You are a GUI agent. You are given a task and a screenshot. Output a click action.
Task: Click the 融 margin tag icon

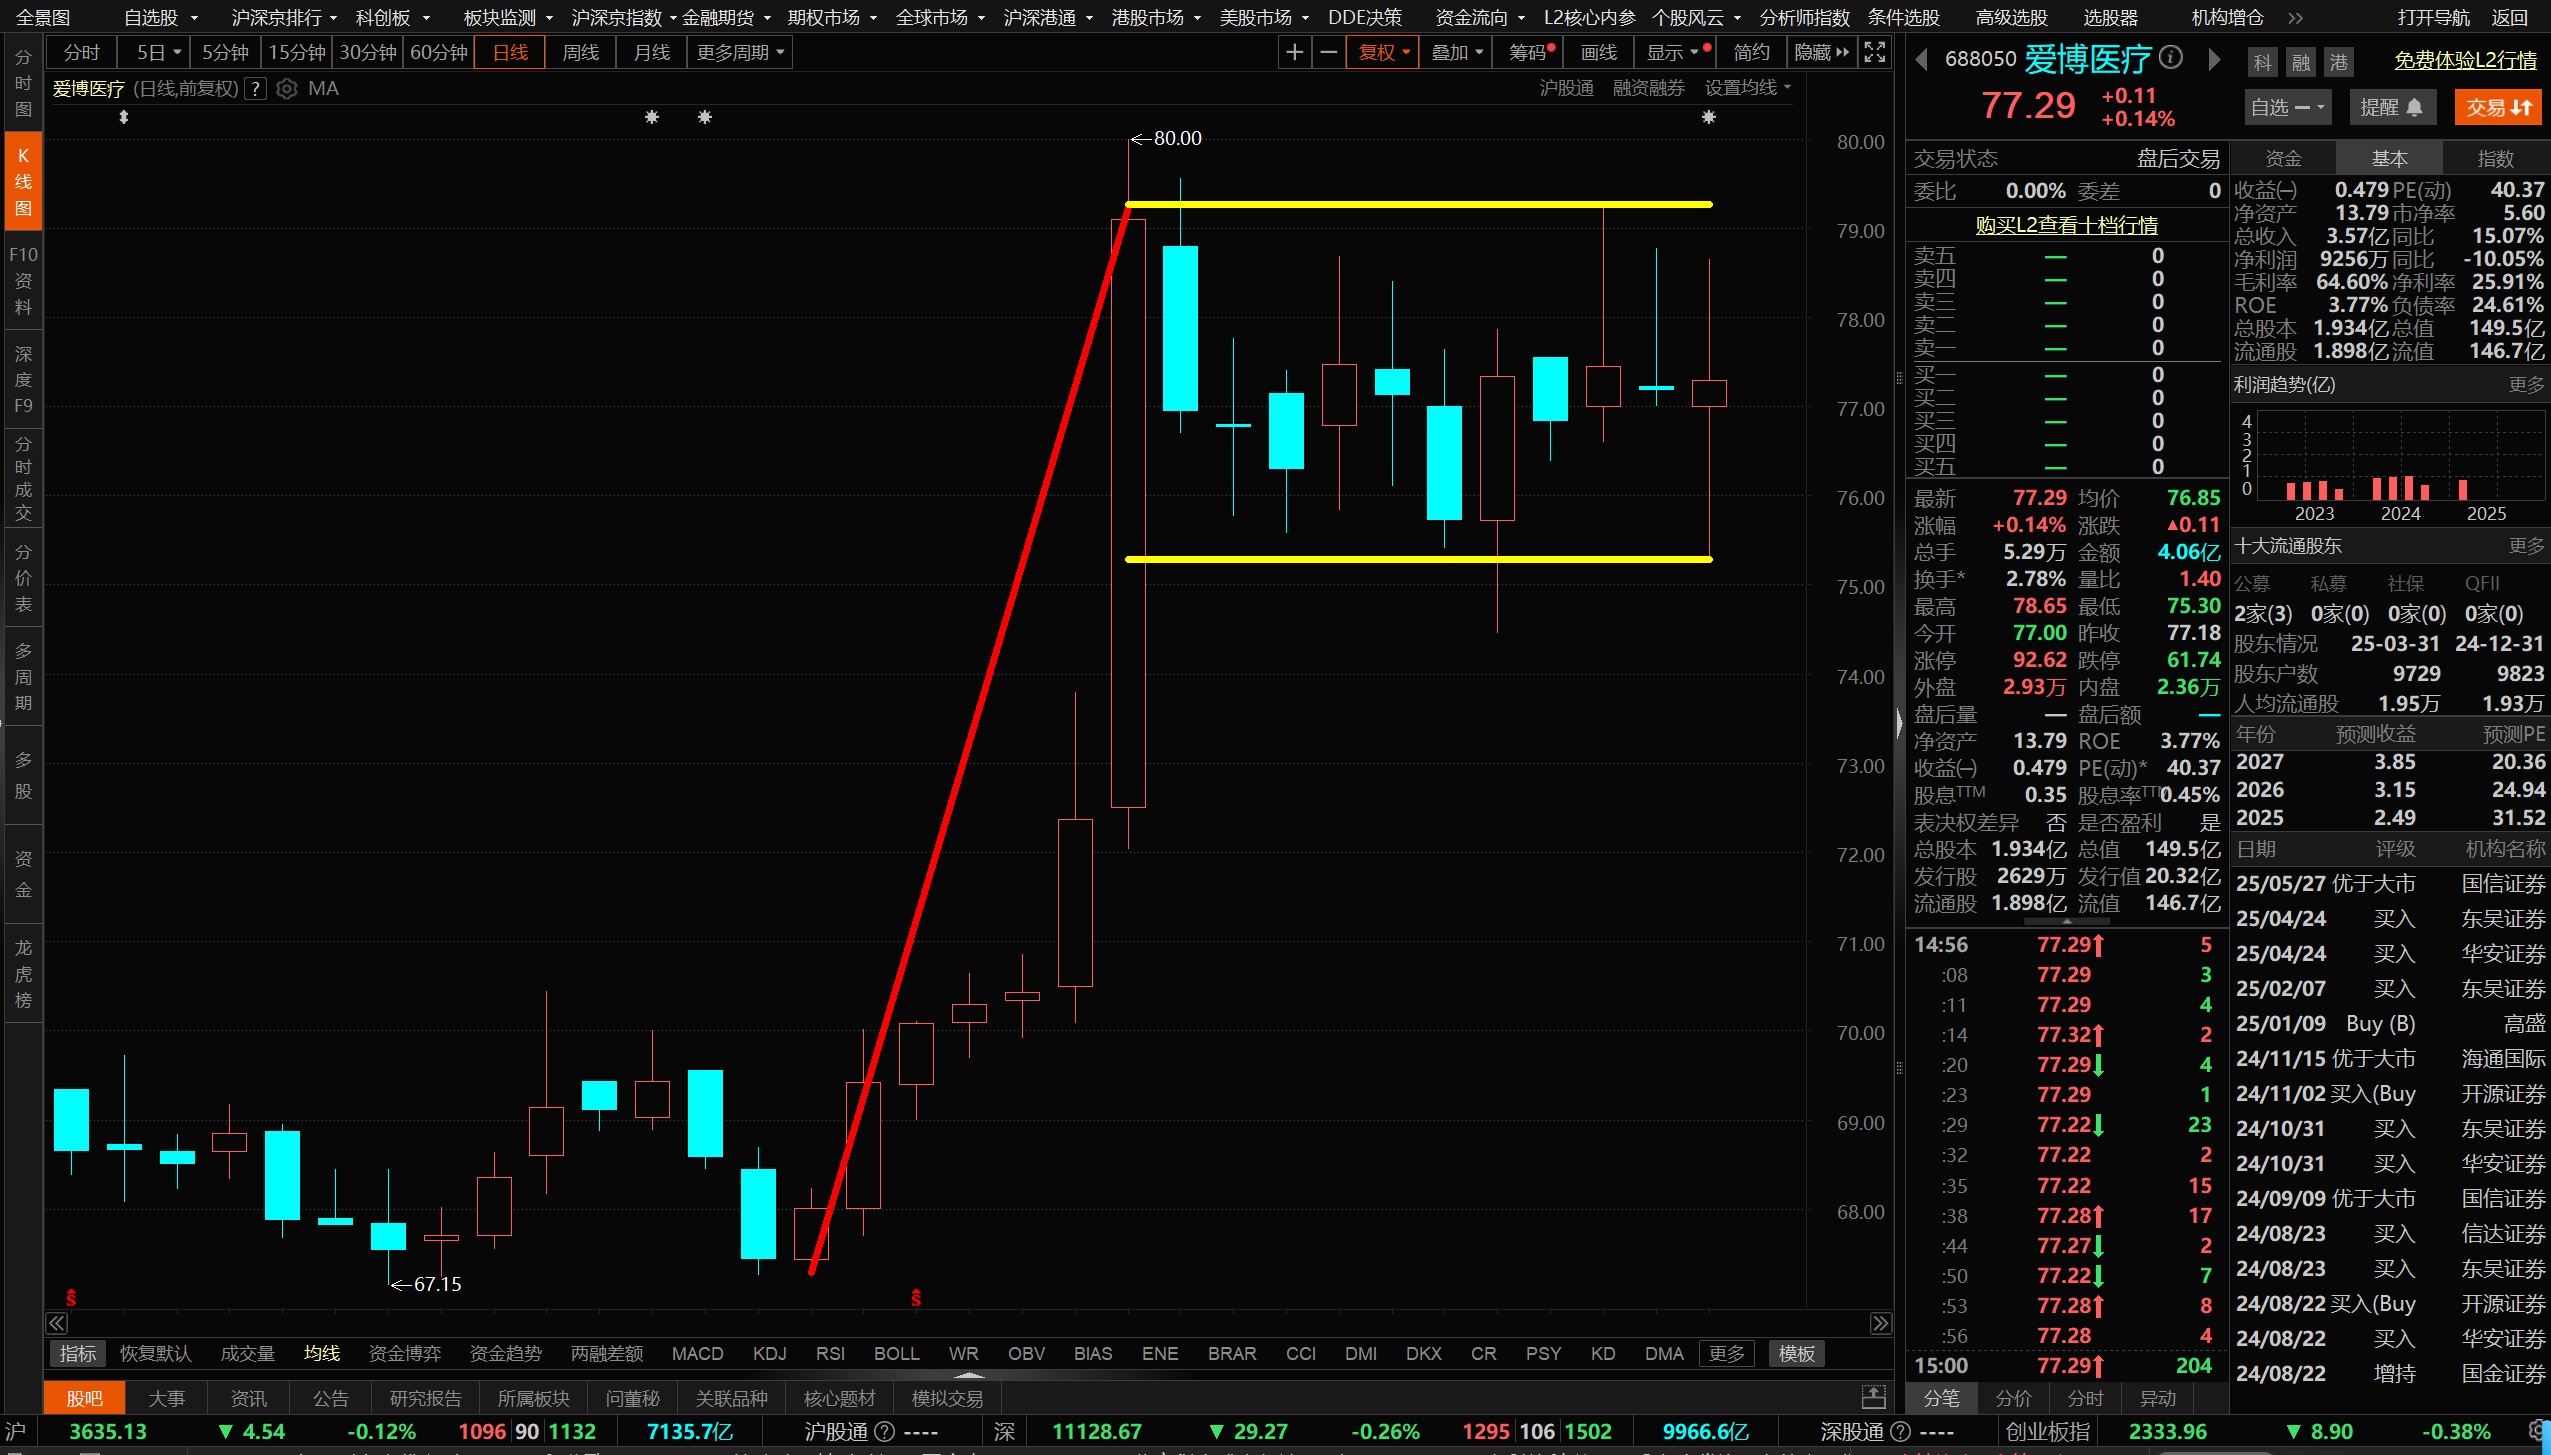pos(2300,62)
